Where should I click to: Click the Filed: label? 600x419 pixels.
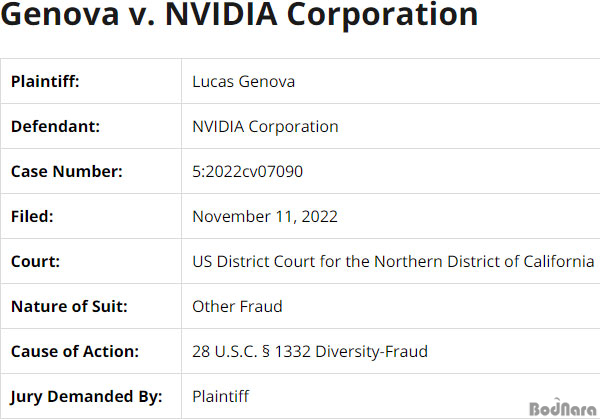[x=32, y=217]
